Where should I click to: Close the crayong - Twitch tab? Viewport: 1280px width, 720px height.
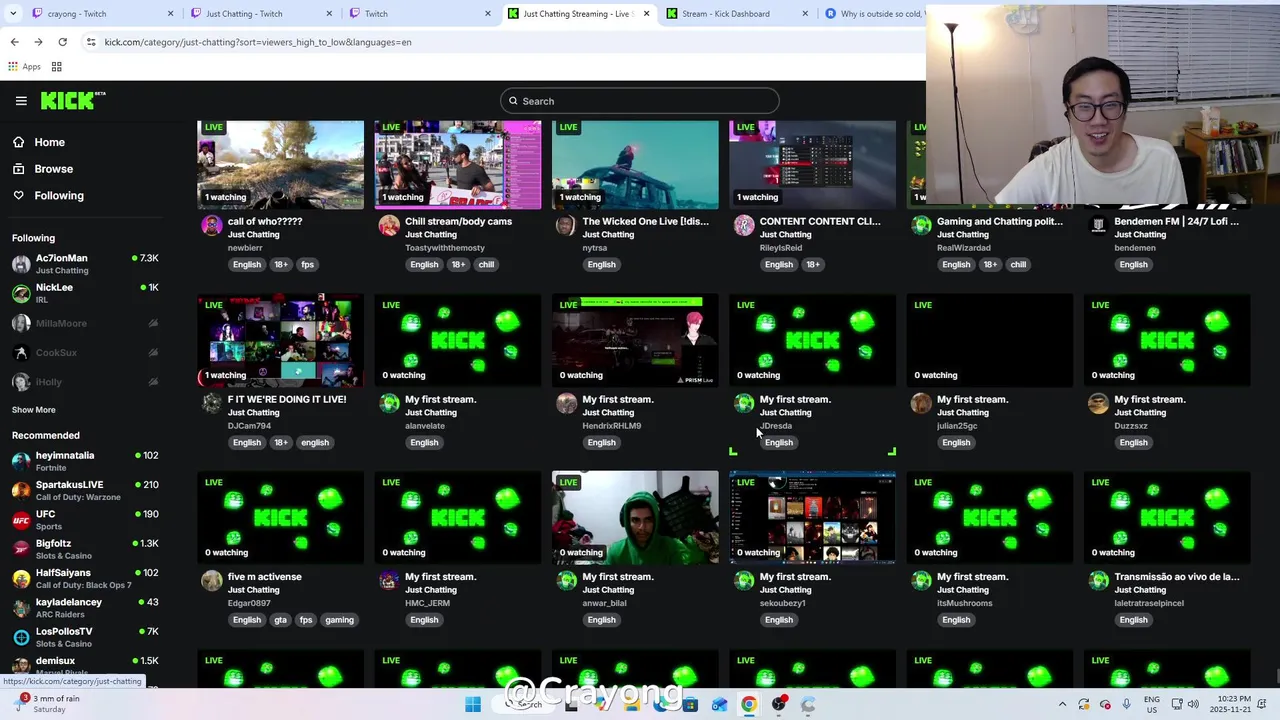point(170,14)
